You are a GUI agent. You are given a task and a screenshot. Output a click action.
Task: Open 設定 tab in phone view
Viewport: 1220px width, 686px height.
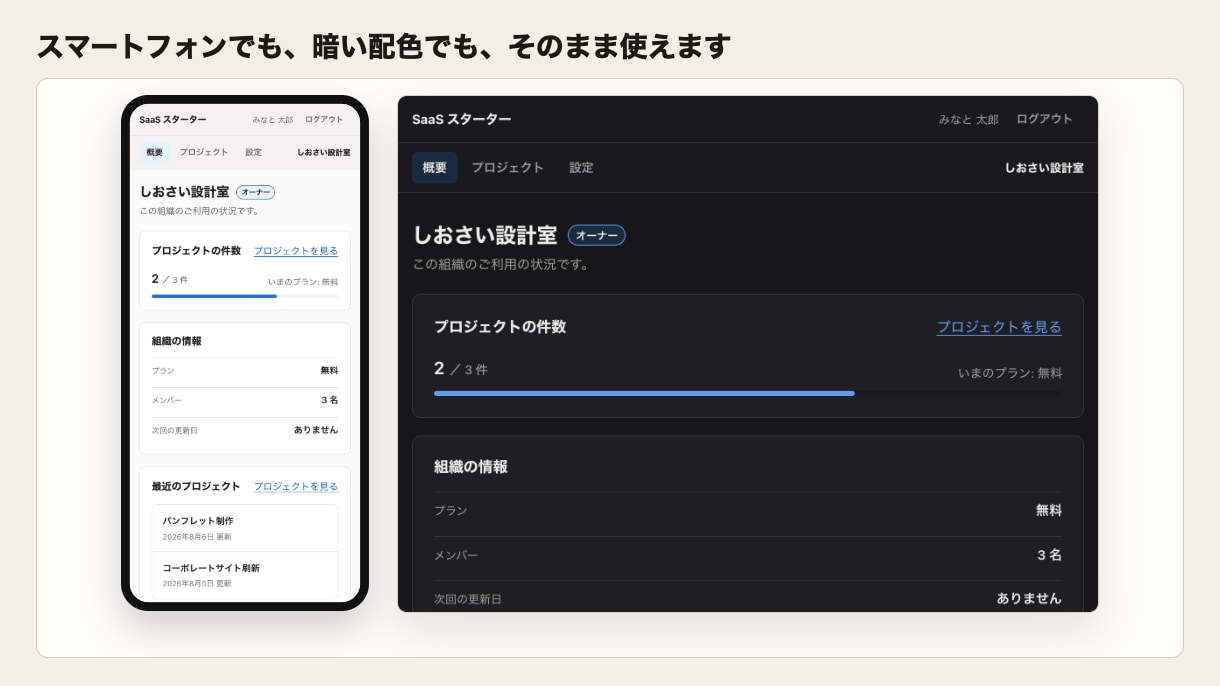pos(254,152)
